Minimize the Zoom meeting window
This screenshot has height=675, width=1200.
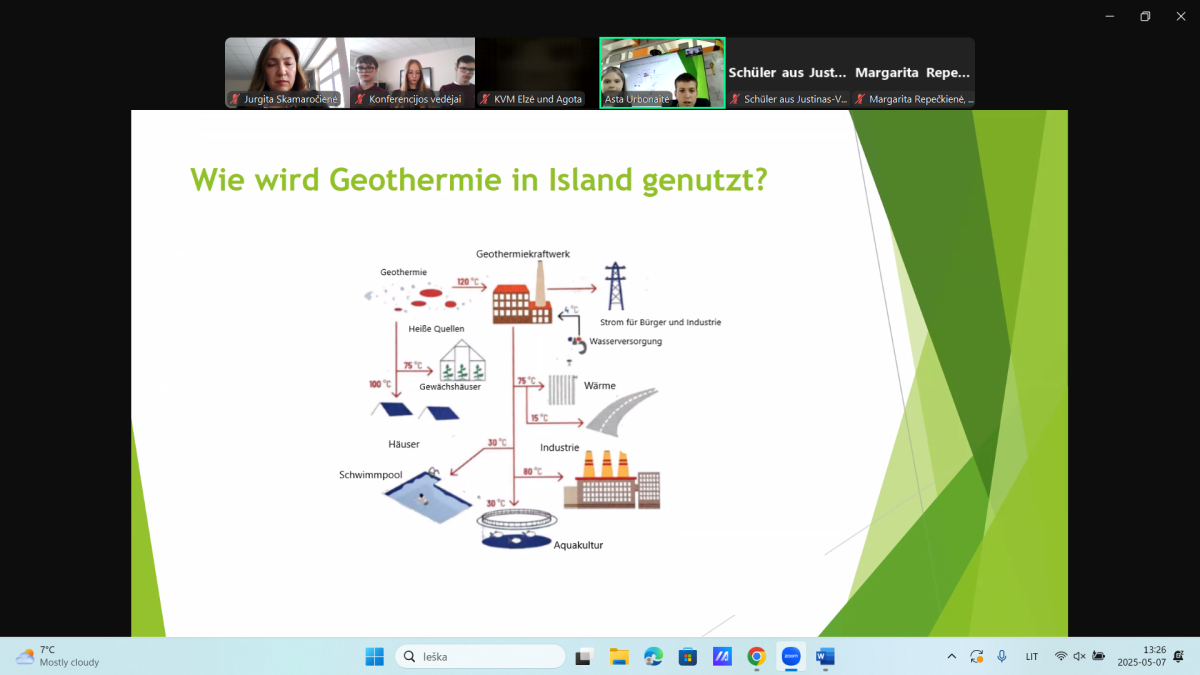[1110, 16]
